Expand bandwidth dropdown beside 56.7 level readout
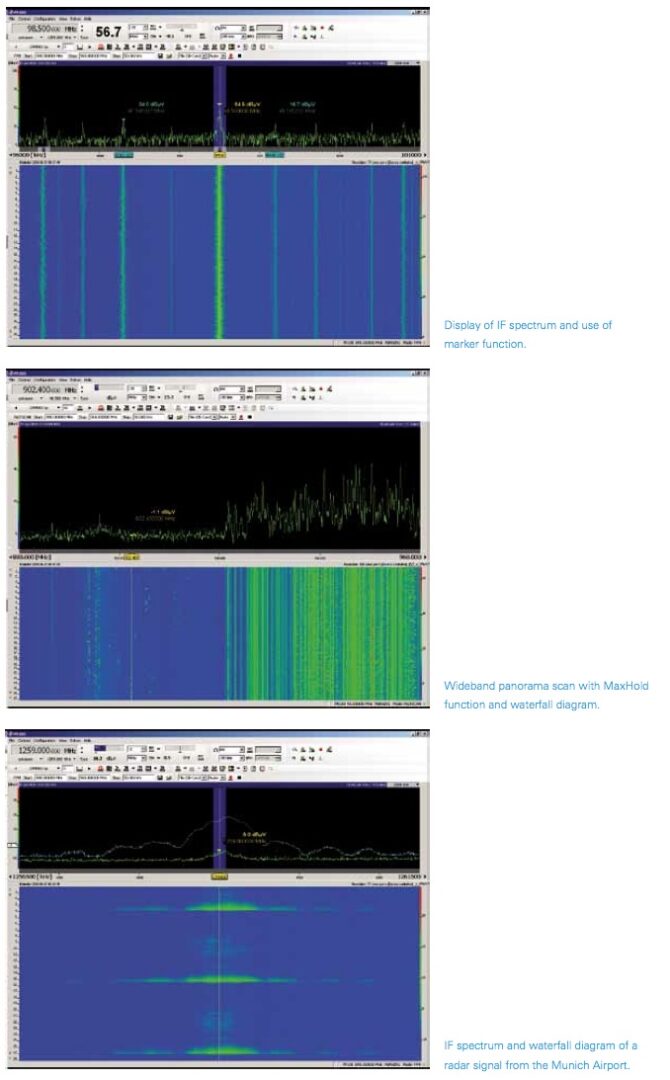670x1080 pixels. [146, 28]
